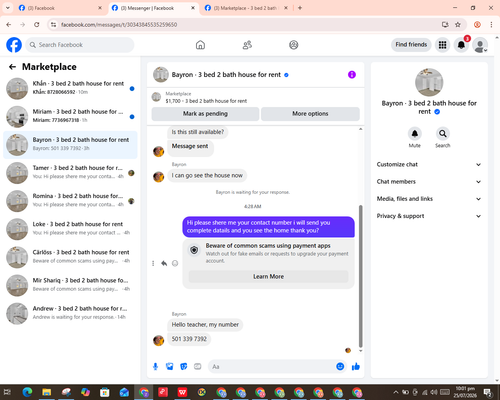Screen dimensions: 500x400
Task: Open the Groups icon in top navigation
Action: click(294, 45)
